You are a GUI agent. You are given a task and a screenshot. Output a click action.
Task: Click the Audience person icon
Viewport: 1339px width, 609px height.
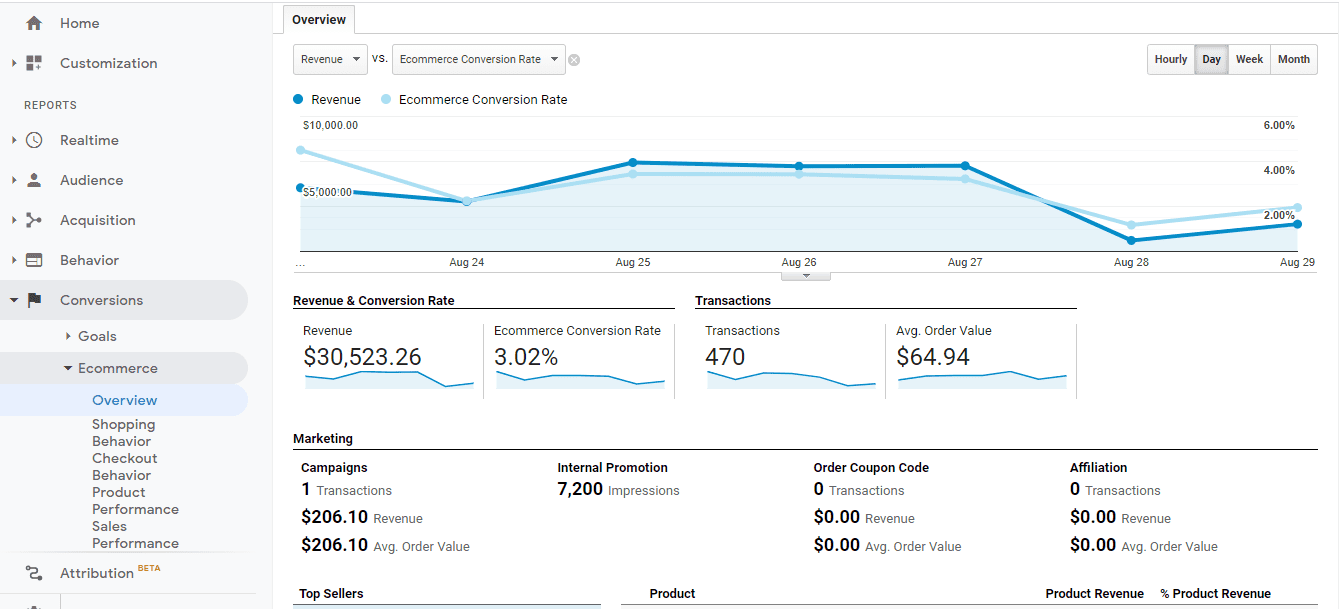pyautogui.click(x=34, y=180)
